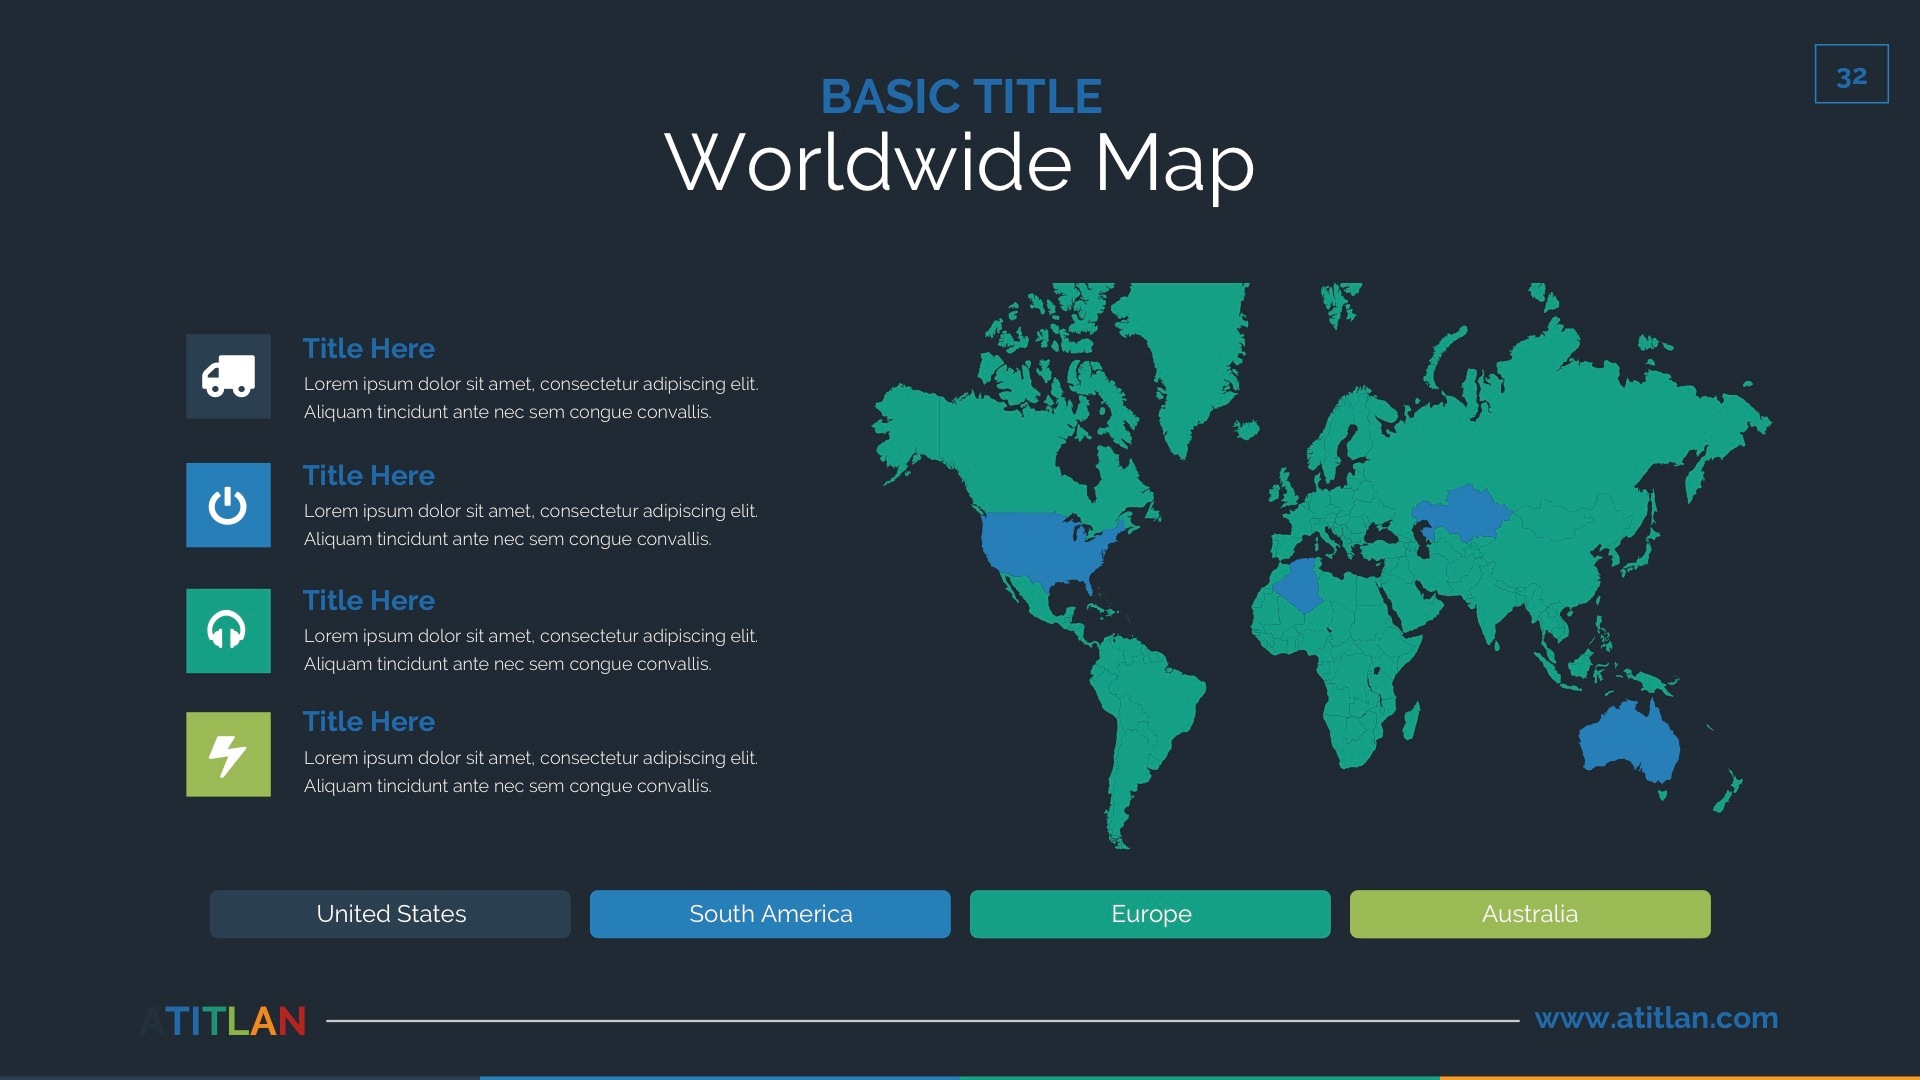The height and width of the screenshot is (1080, 1920).
Task: Select the United States legend button
Action: click(x=390, y=914)
